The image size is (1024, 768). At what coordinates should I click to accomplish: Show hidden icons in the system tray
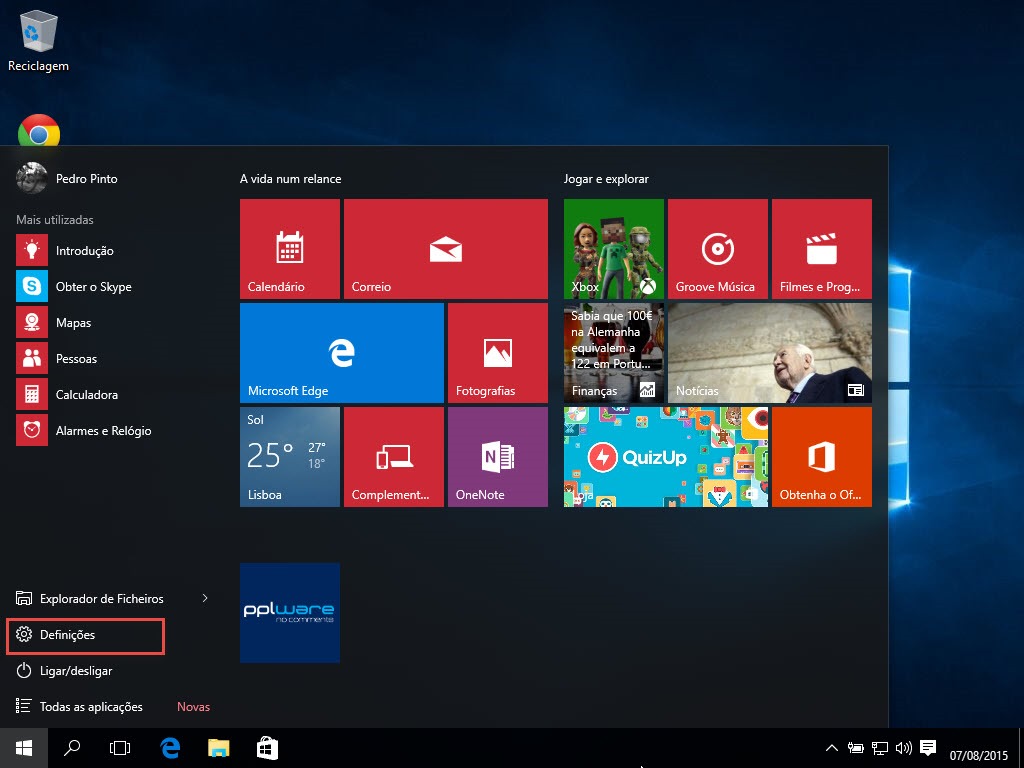[x=831, y=747]
